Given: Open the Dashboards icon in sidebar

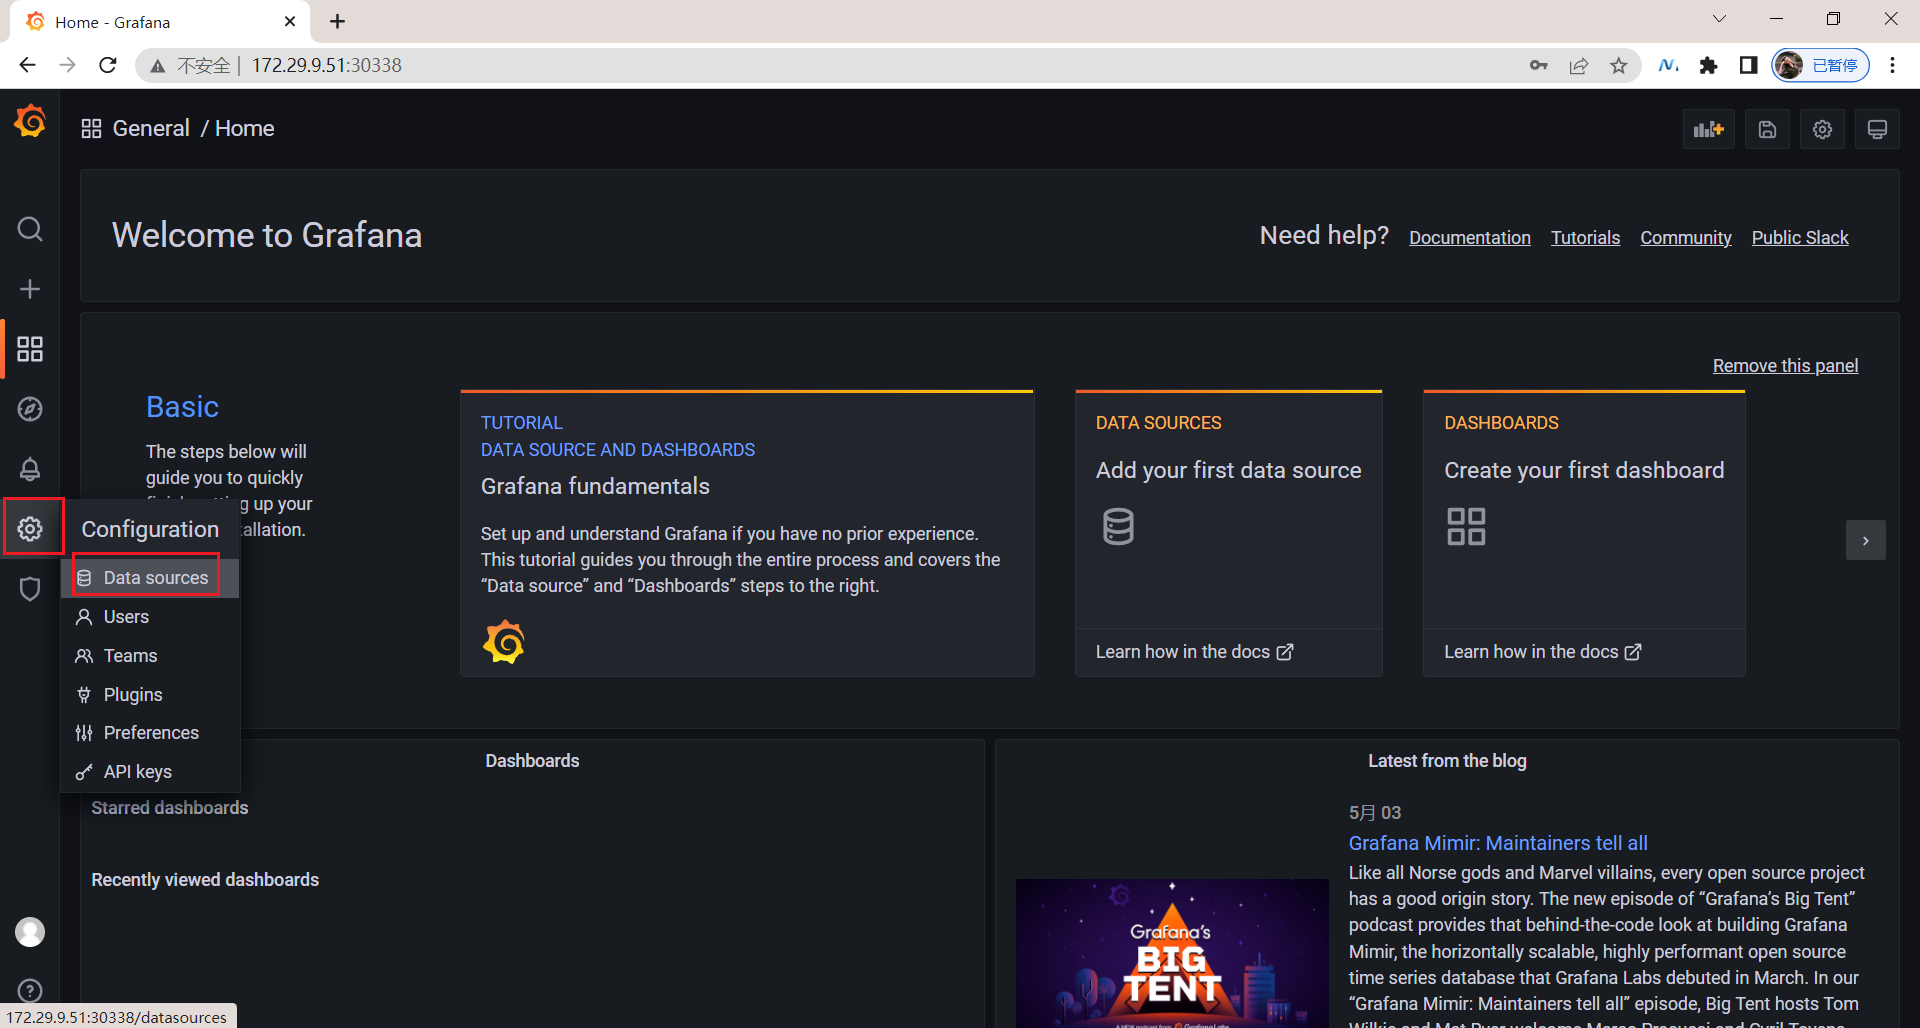Looking at the screenshot, I should point(30,349).
